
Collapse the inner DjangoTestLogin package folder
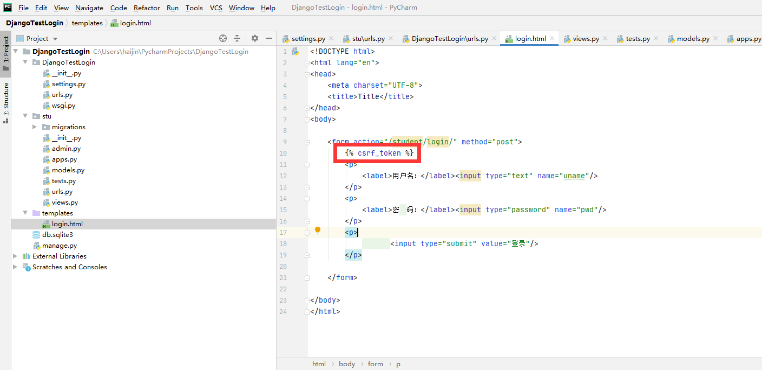(25, 62)
